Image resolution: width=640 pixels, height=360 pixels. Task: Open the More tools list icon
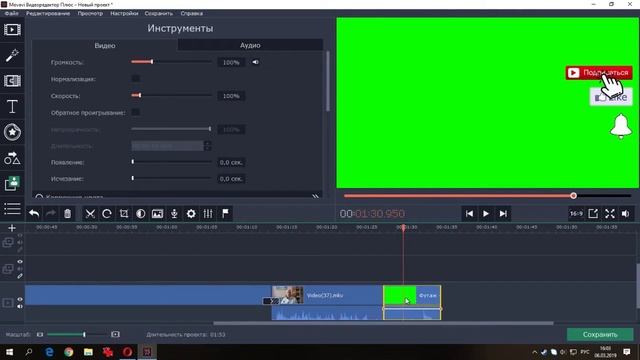pyautogui.click(x=12, y=209)
